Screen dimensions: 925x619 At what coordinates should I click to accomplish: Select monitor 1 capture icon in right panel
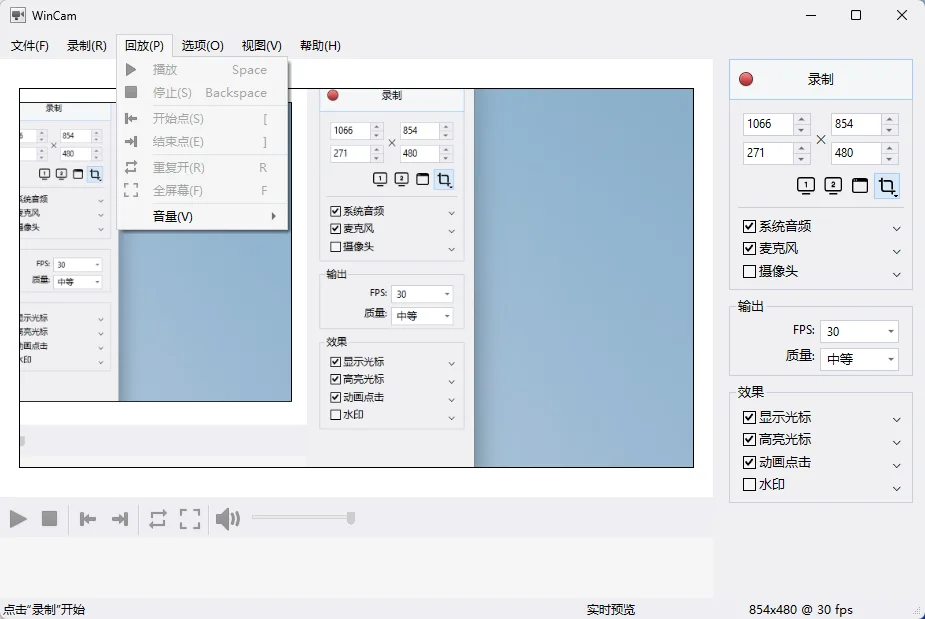806,186
